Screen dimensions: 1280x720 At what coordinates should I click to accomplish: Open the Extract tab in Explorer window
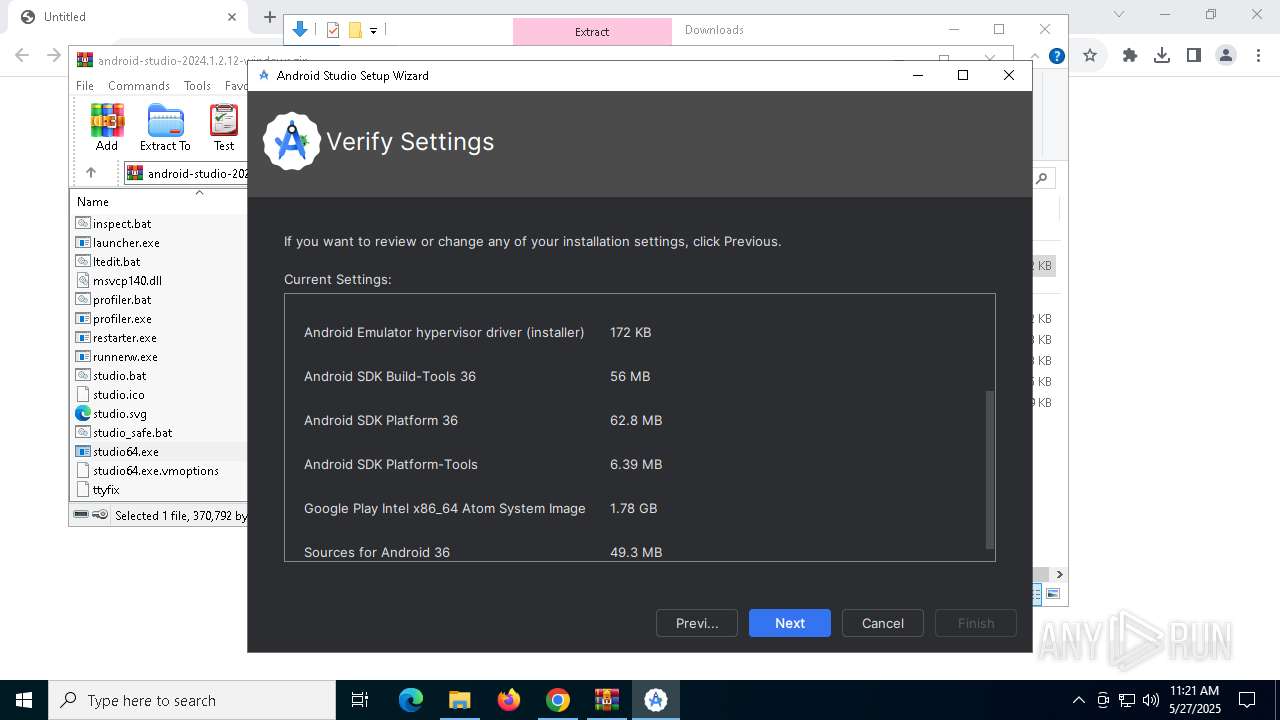coord(592,31)
